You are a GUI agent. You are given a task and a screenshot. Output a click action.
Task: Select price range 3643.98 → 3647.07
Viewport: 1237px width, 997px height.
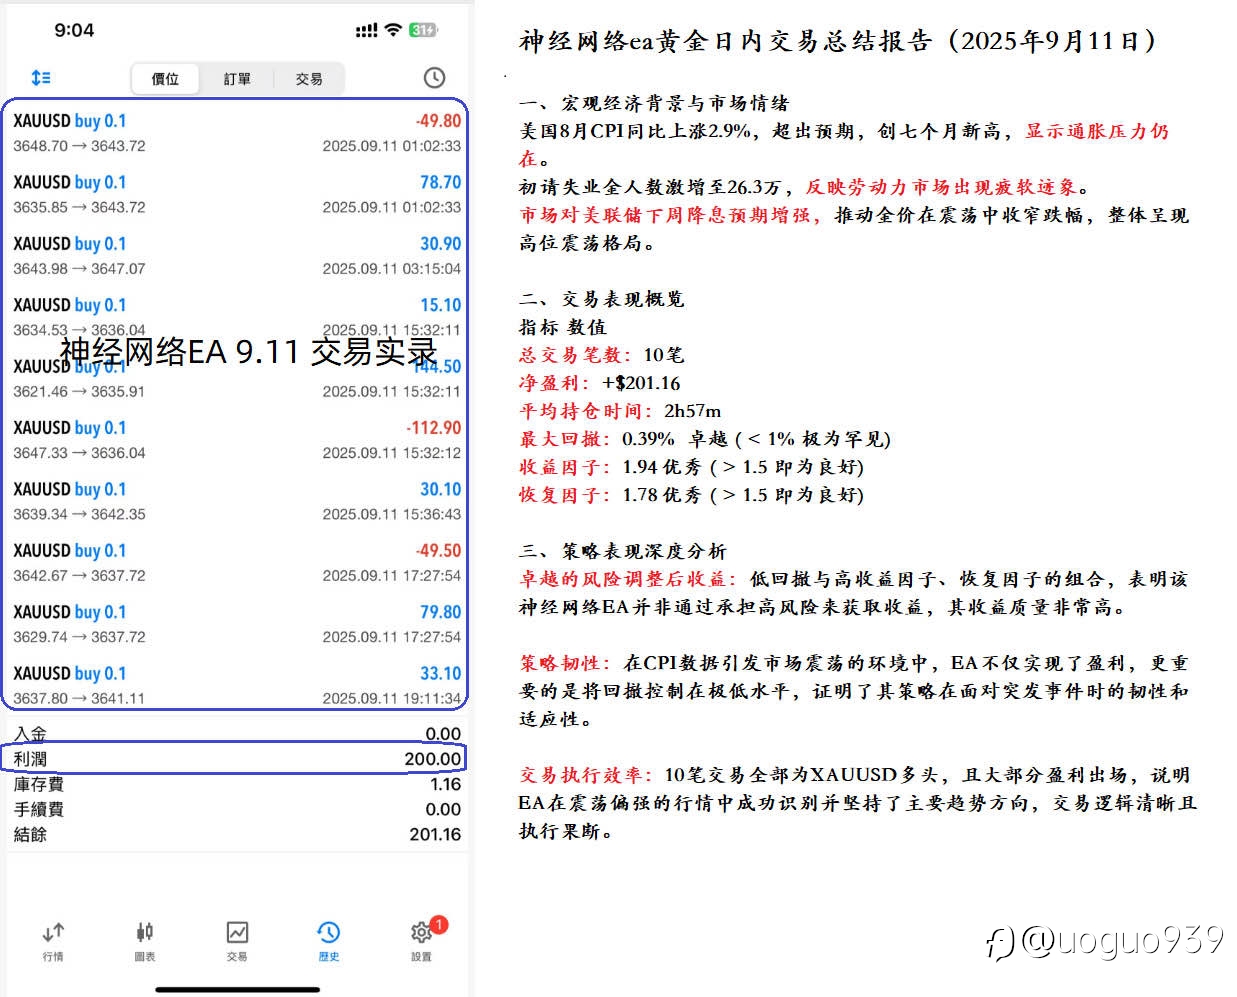click(79, 269)
